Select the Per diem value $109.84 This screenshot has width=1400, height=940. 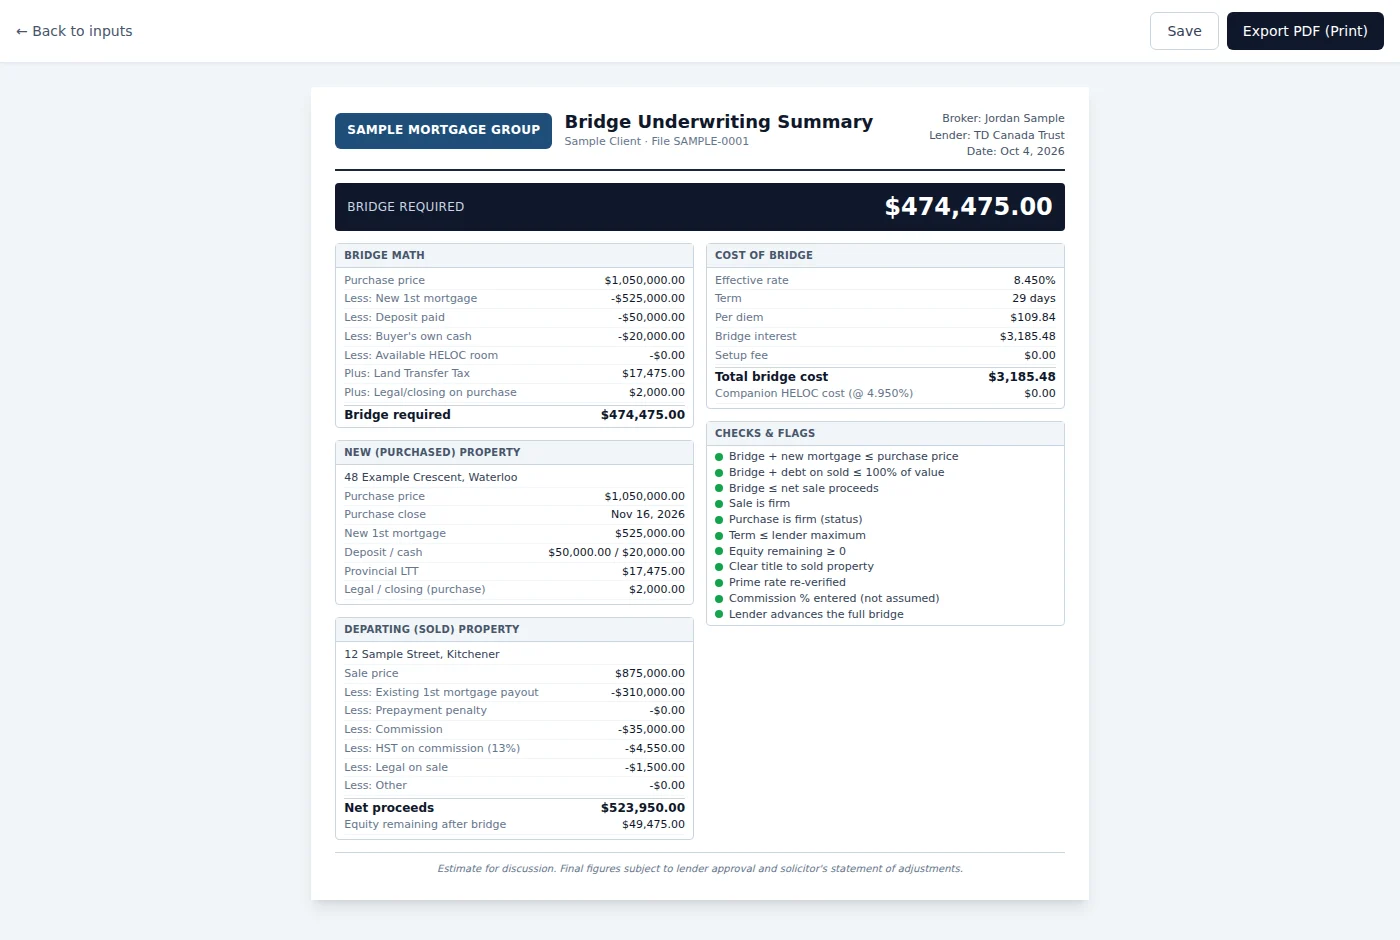[x=1032, y=317]
